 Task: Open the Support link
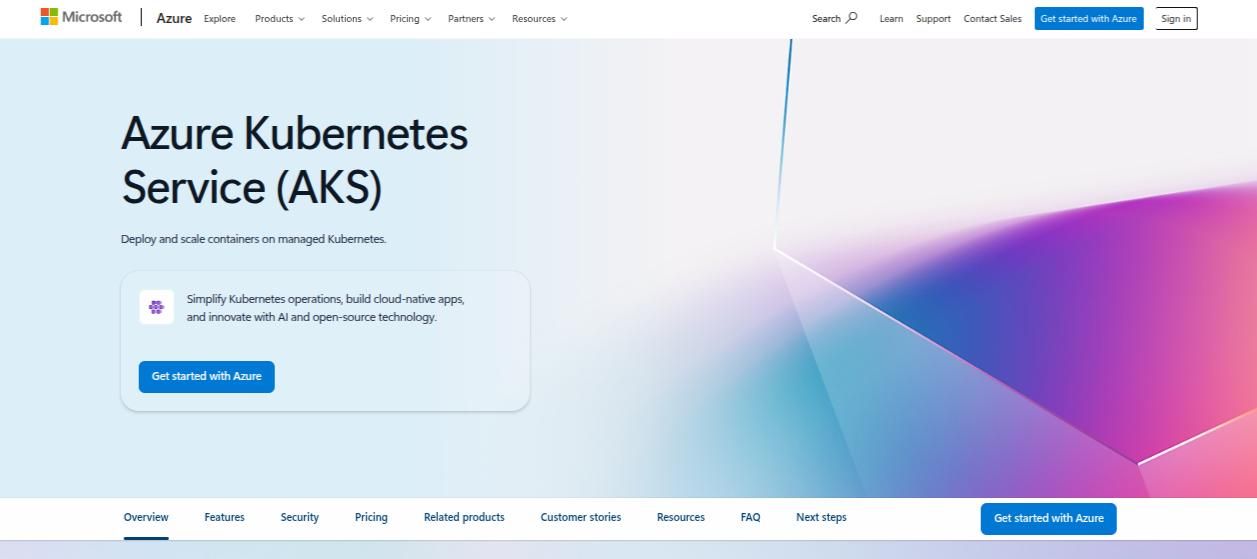coord(933,18)
